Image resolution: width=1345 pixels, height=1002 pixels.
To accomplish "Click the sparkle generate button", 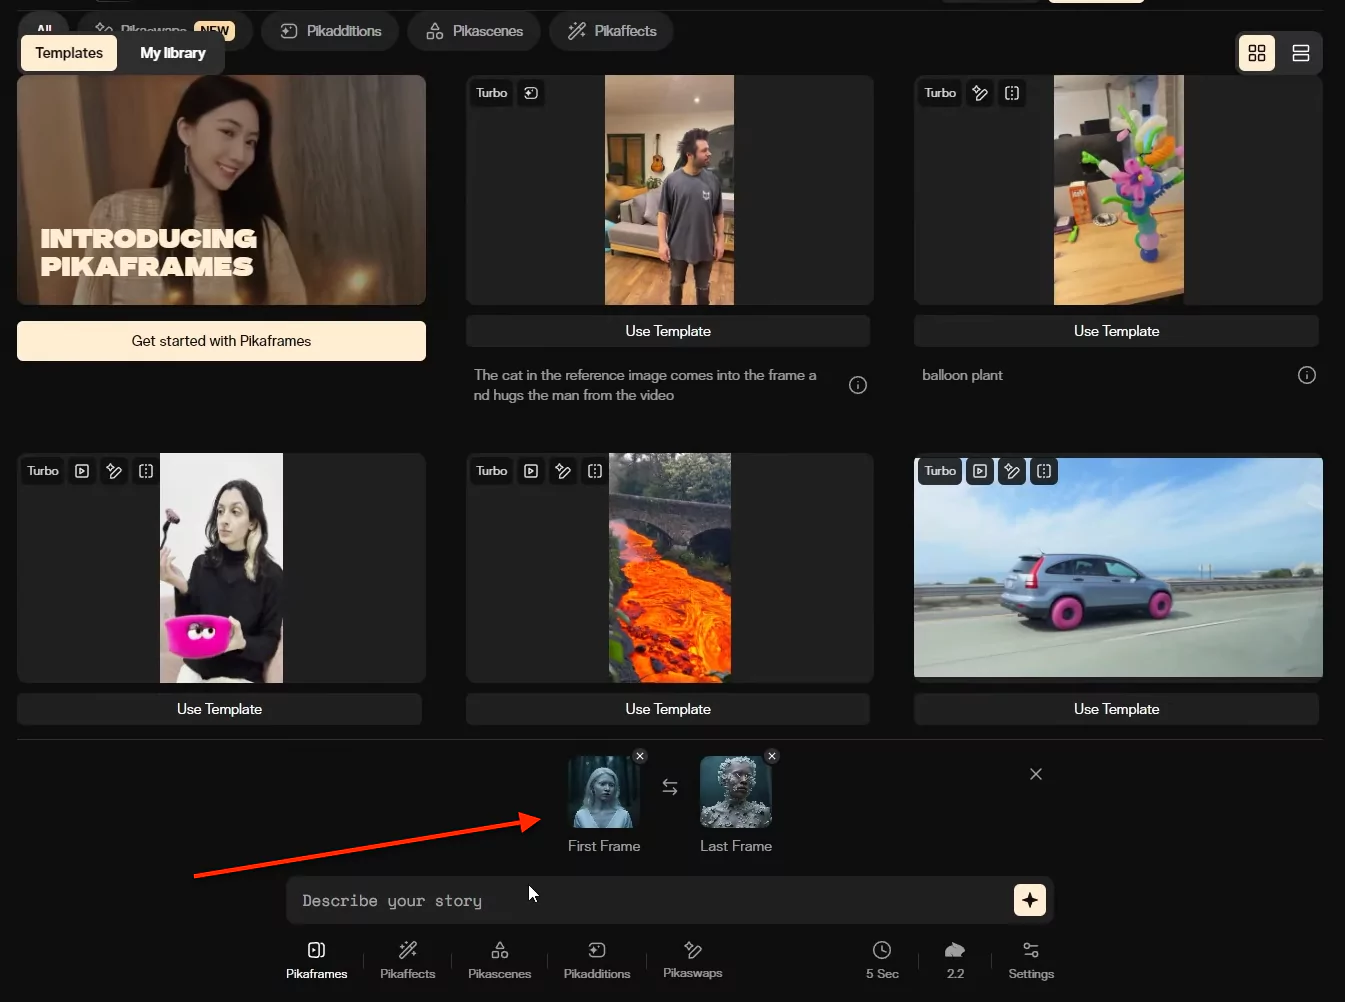I will [1030, 900].
